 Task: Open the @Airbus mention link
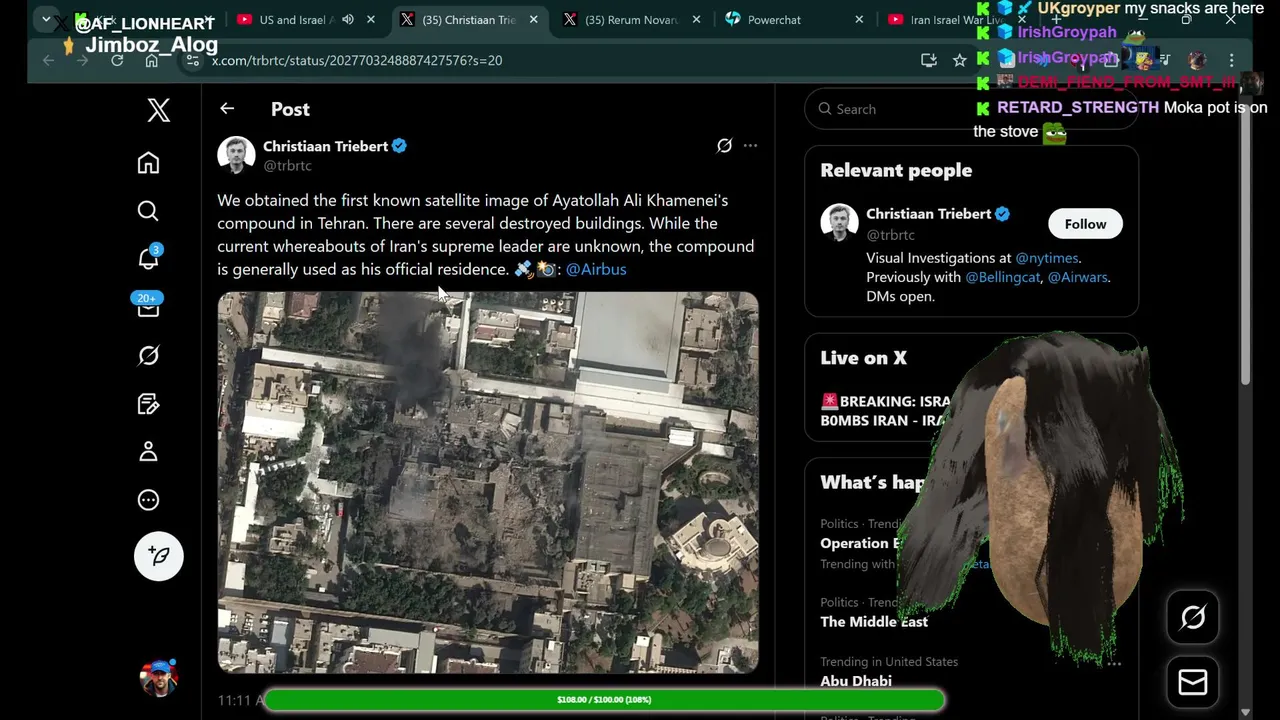coord(596,269)
